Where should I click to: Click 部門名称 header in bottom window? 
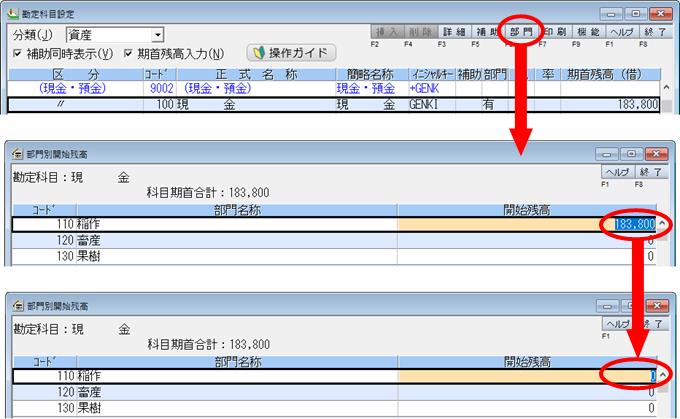[238, 362]
